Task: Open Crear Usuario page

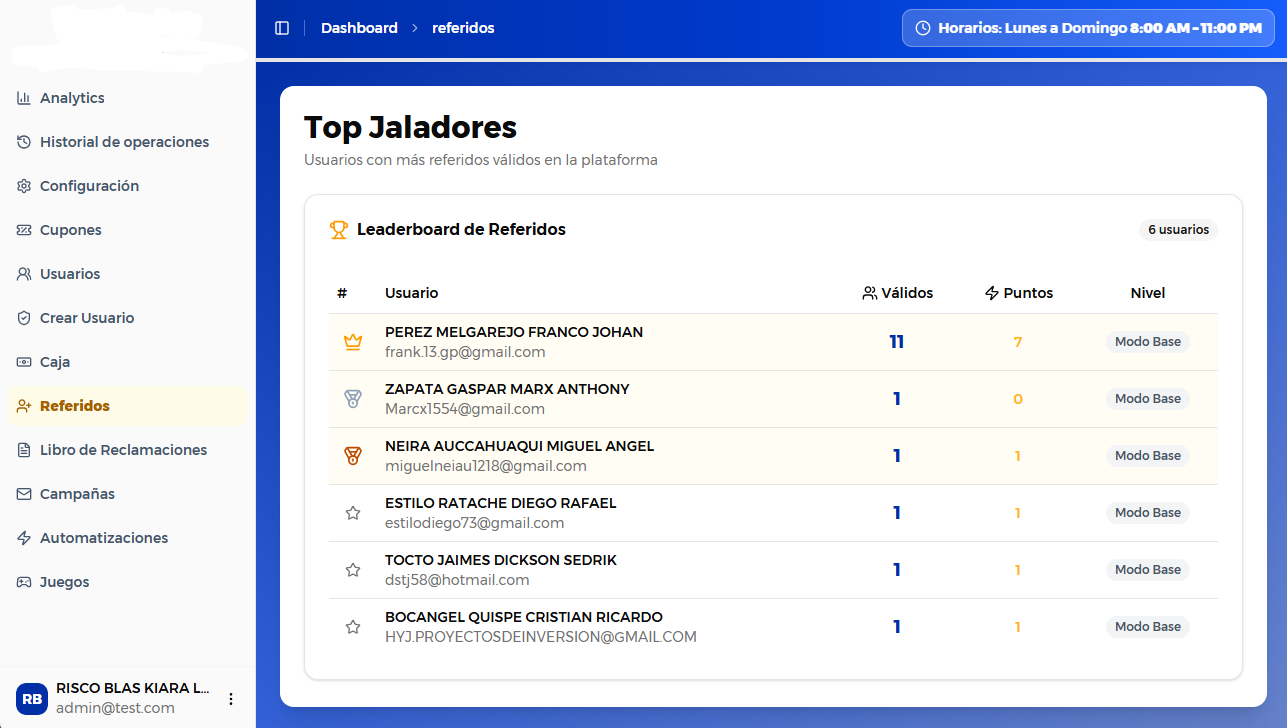Action: click(128, 318)
